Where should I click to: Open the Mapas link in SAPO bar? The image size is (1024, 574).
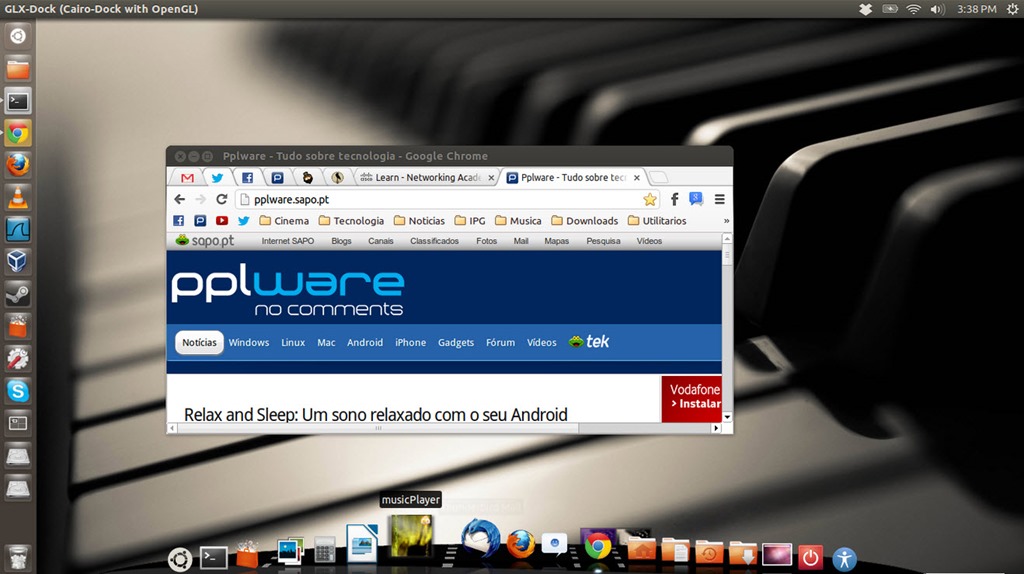click(x=556, y=241)
